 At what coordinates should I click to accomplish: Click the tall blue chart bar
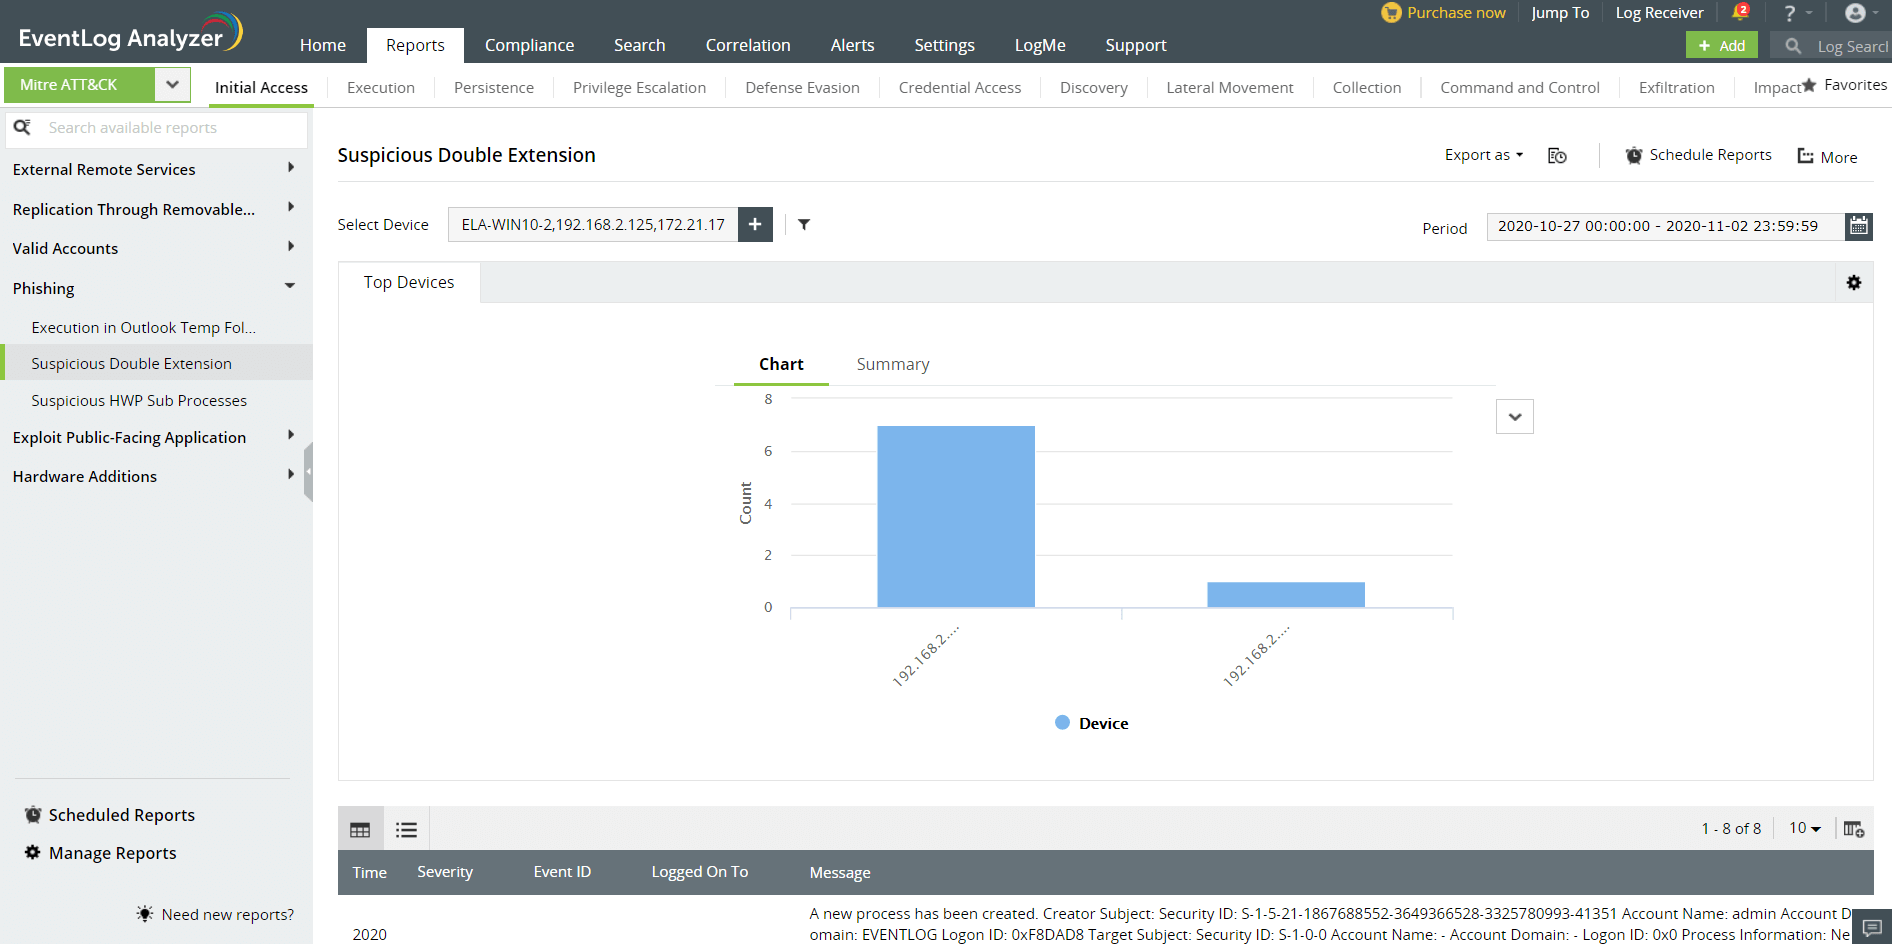(956, 516)
